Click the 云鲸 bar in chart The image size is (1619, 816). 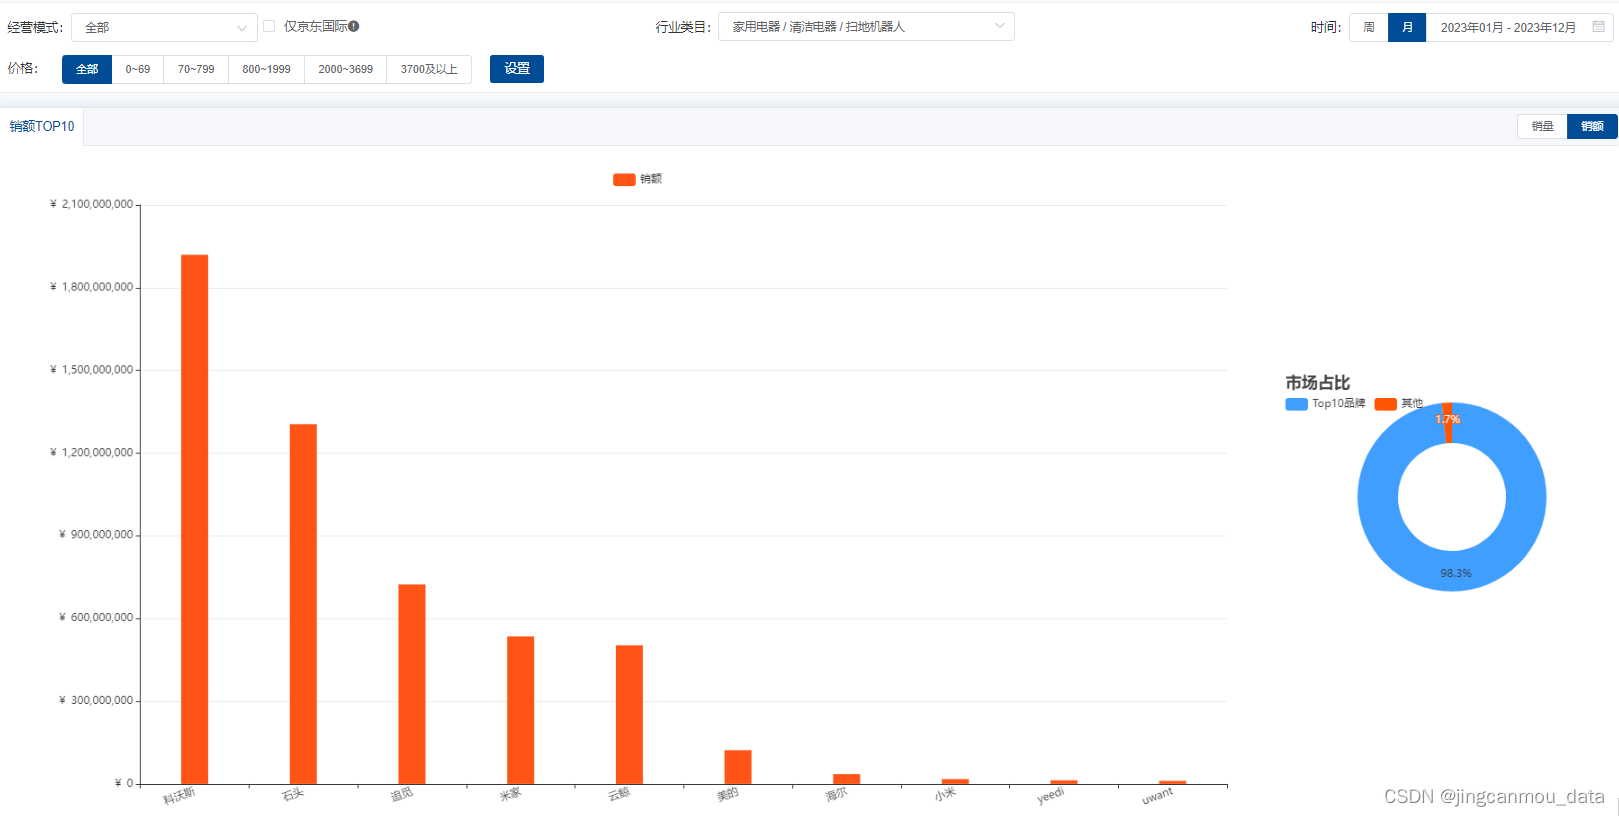[629, 714]
